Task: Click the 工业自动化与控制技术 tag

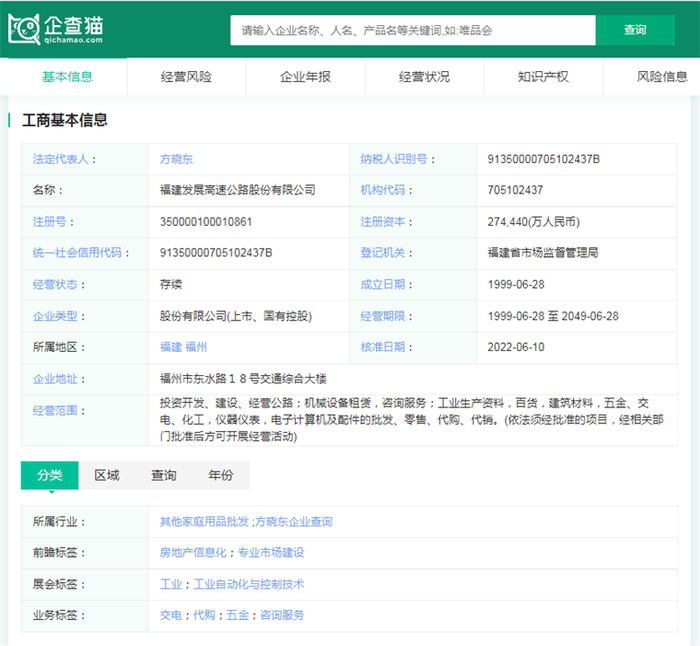Action: [x=248, y=584]
